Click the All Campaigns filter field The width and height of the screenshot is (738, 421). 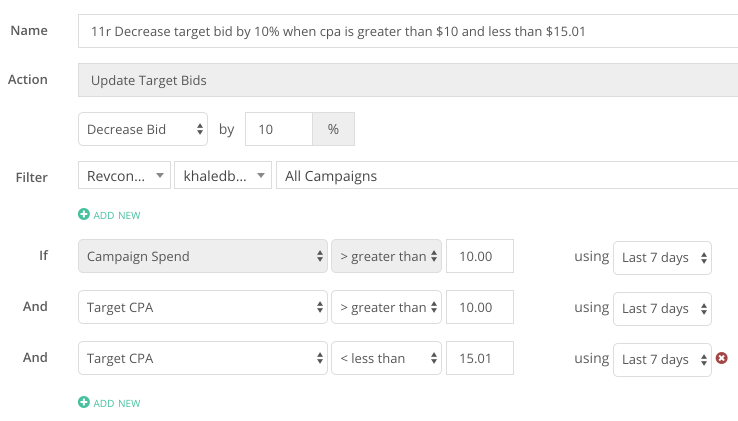point(507,176)
